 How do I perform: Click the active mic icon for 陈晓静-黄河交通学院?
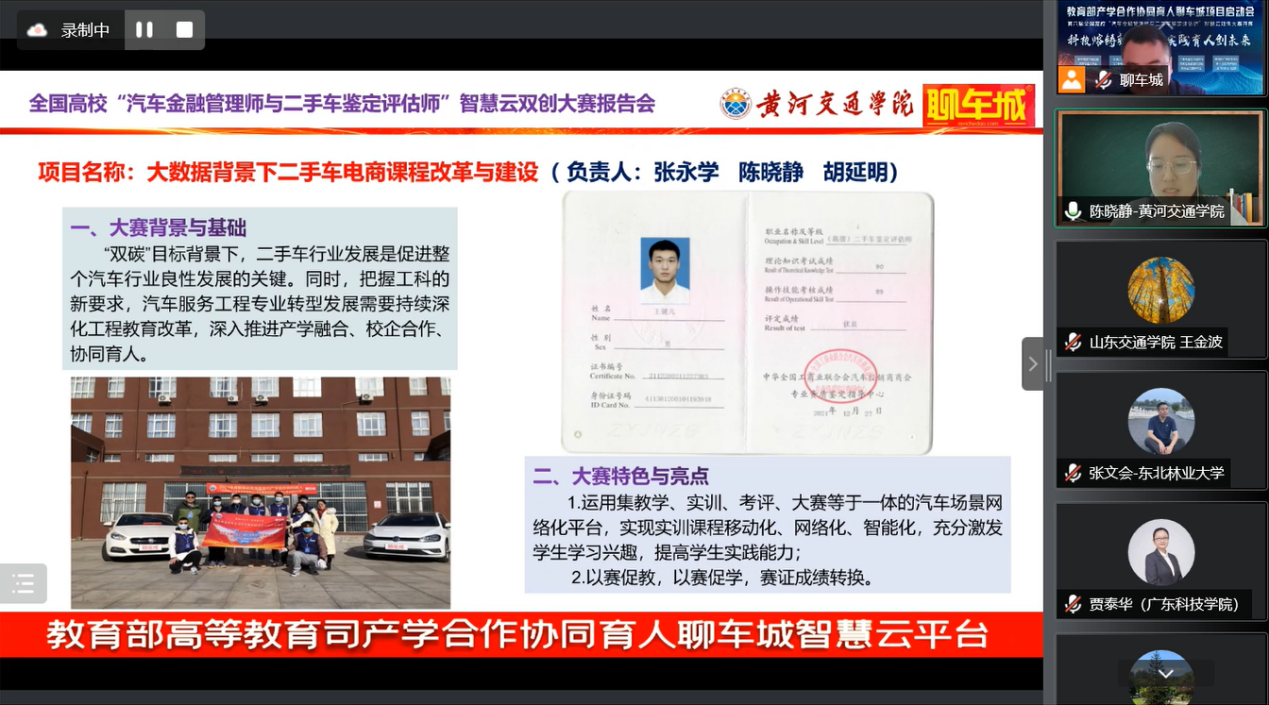(1073, 211)
